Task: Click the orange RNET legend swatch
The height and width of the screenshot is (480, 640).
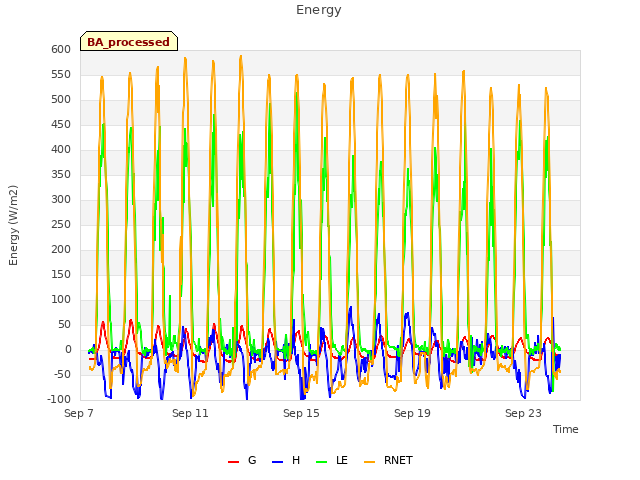Action: [x=369, y=461]
